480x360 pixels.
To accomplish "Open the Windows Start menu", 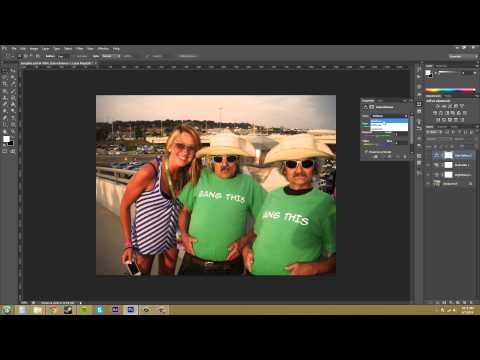I will [x=6, y=310].
